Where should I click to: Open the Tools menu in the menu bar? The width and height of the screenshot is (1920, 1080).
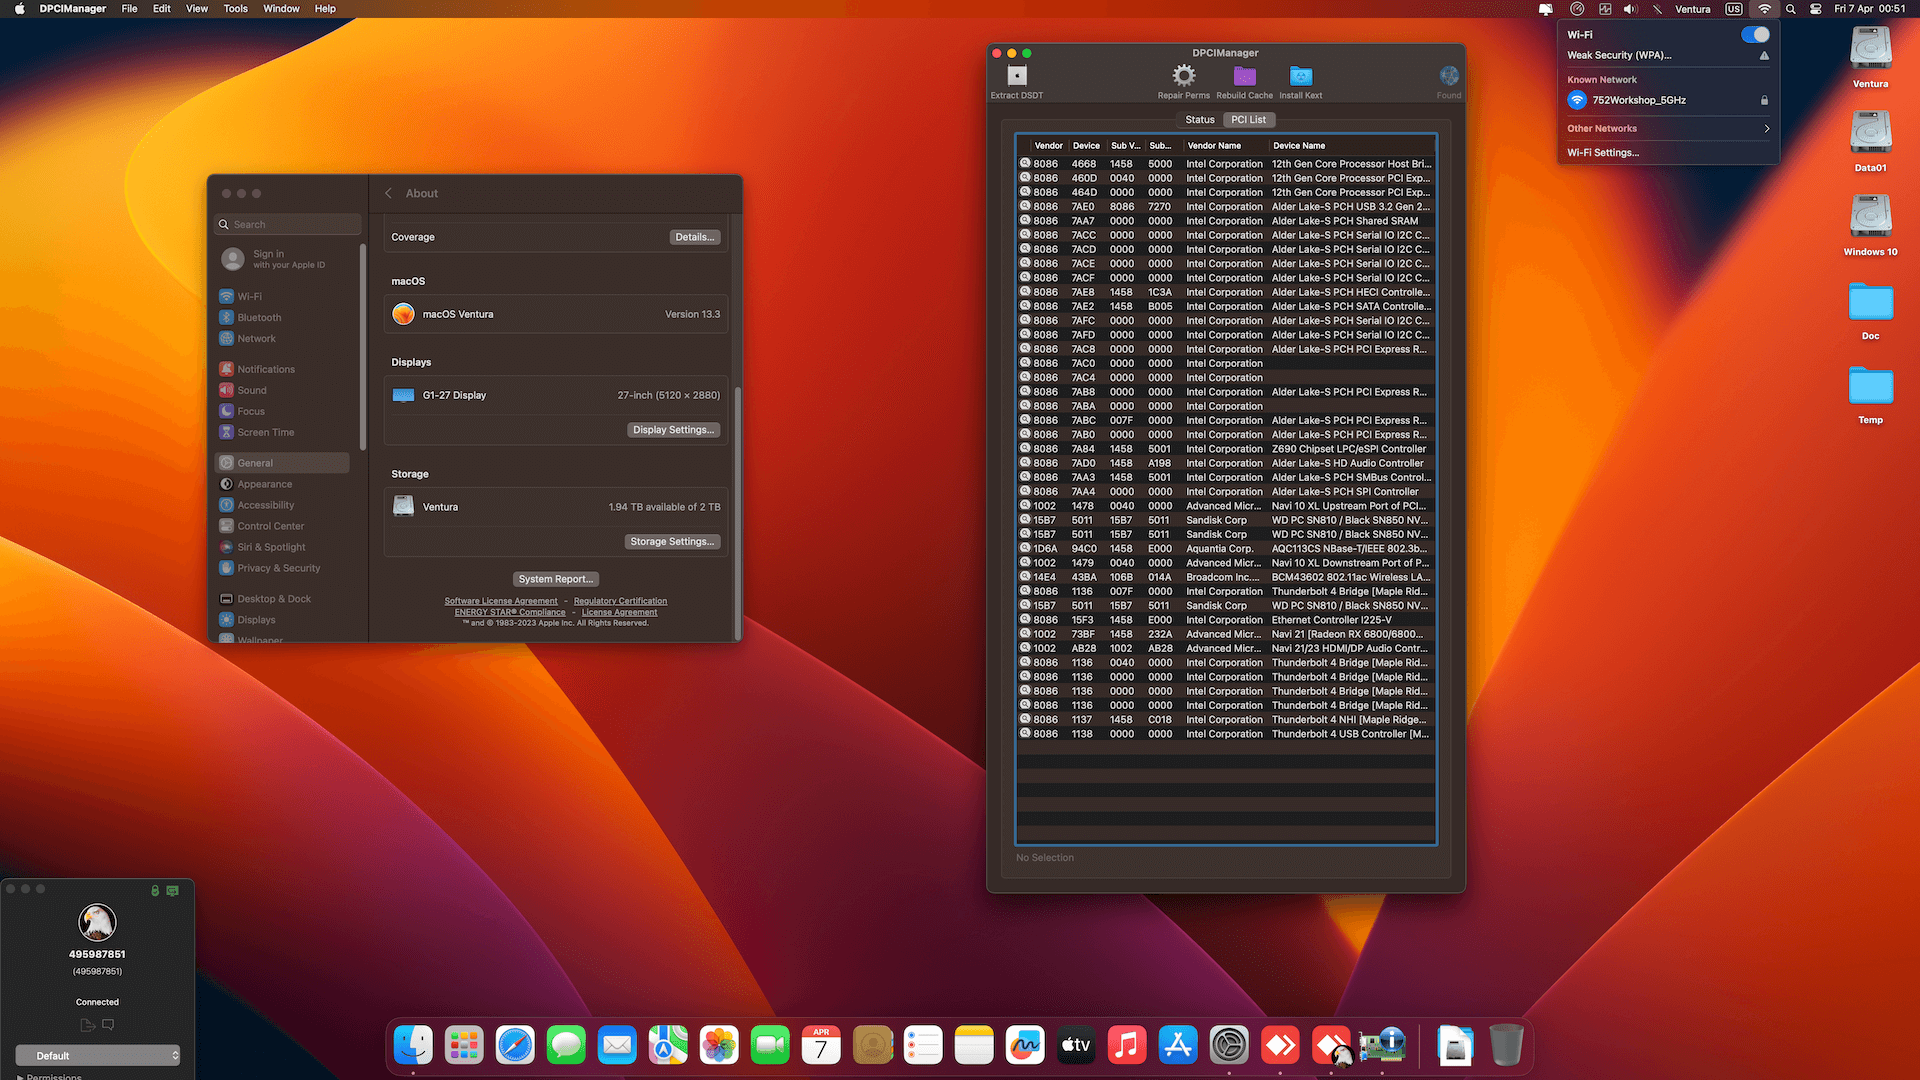(235, 8)
